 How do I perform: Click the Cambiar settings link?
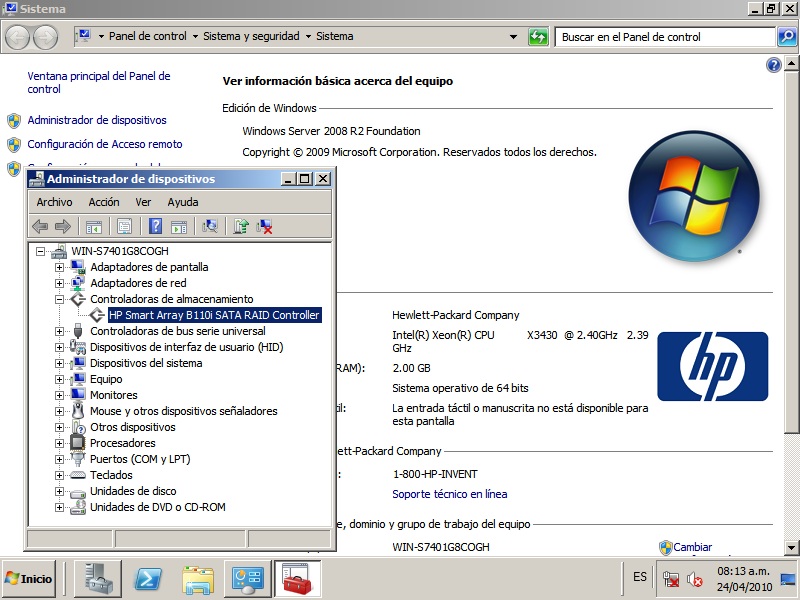coord(692,547)
